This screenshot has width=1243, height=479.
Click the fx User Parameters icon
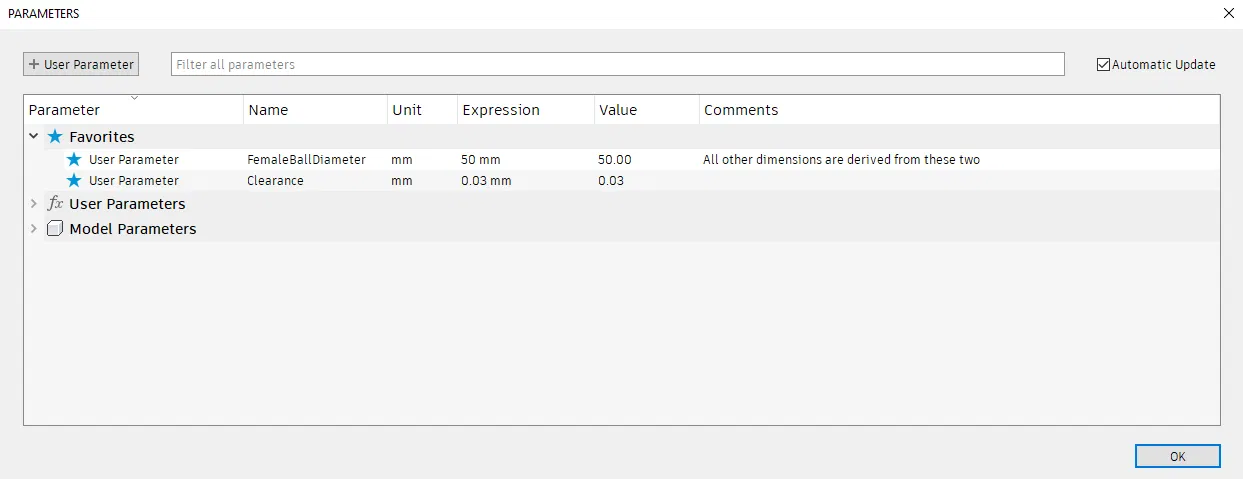point(55,204)
